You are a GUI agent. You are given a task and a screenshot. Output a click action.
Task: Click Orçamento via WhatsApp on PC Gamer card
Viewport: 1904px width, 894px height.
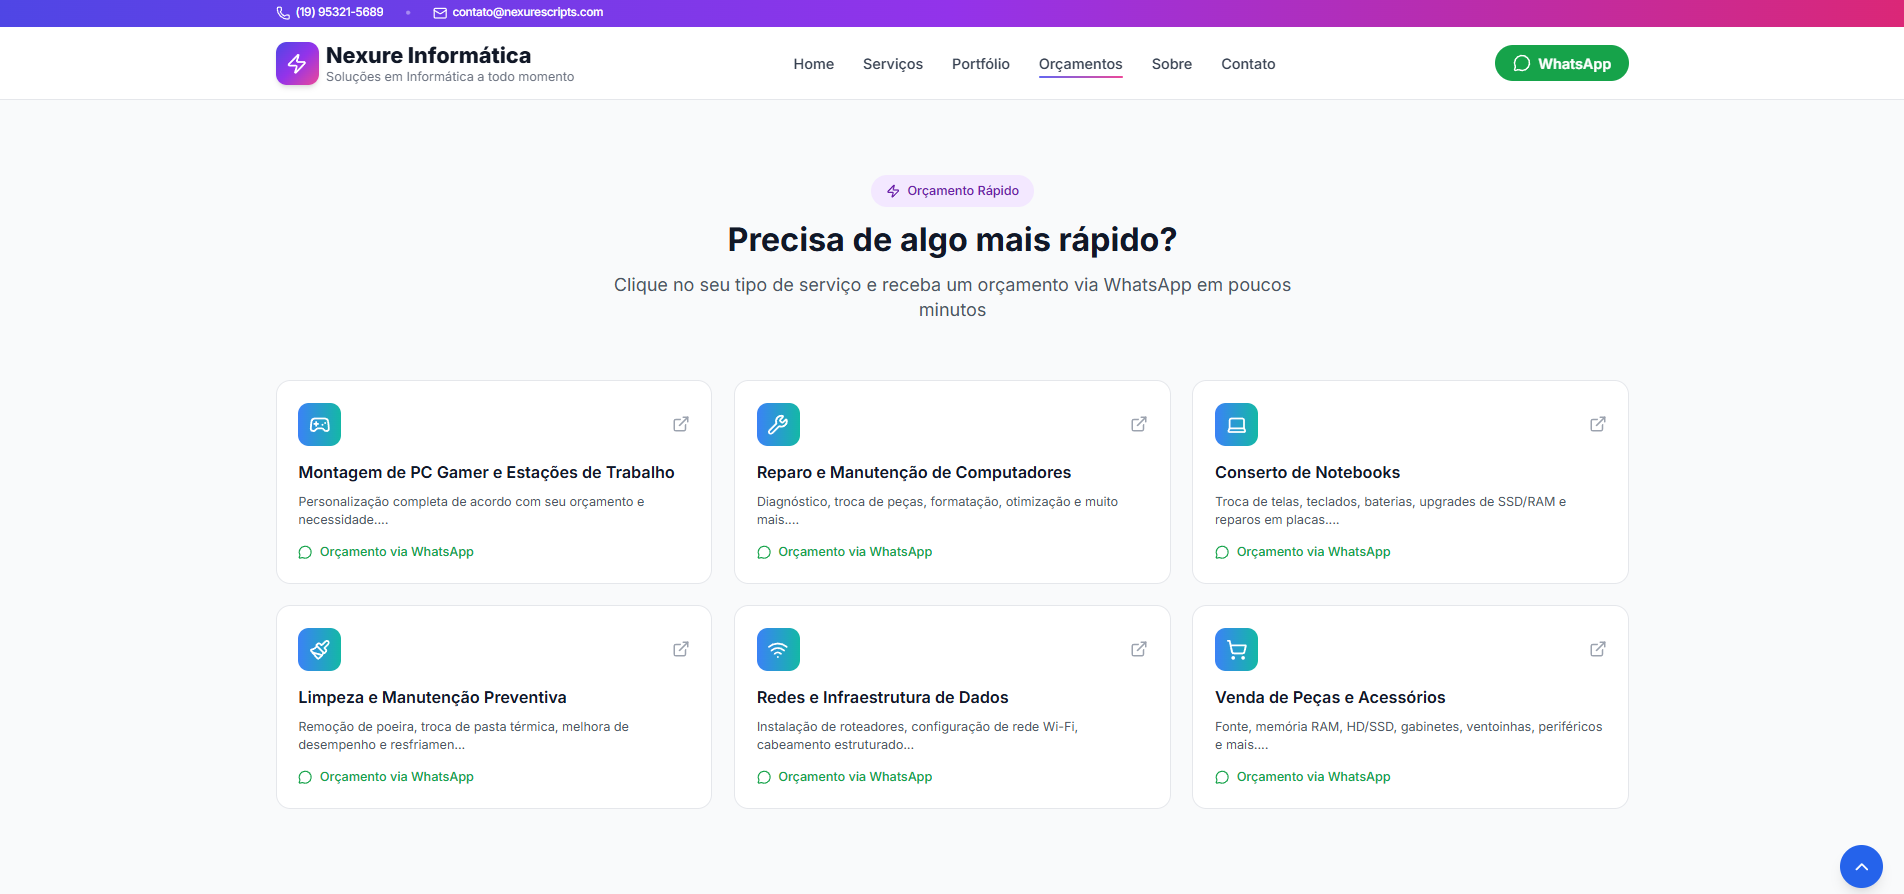coord(397,552)
